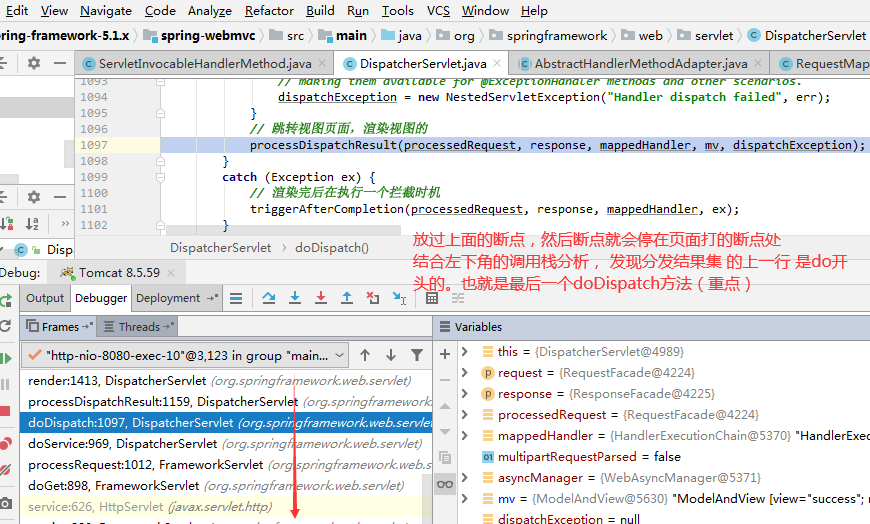Viewport: 870px width, 524px height.
Task: Toggle Mute Breakpoints icon
Action: (6, 470)
